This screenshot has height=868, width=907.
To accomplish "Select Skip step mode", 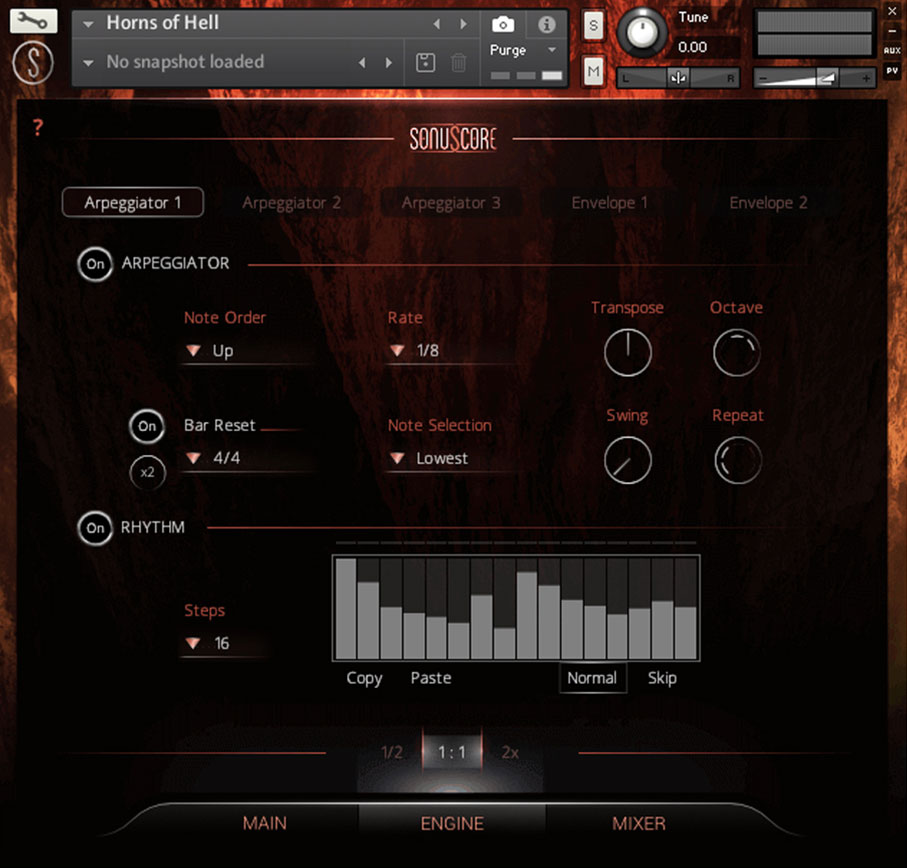I will tap(662, 678).
